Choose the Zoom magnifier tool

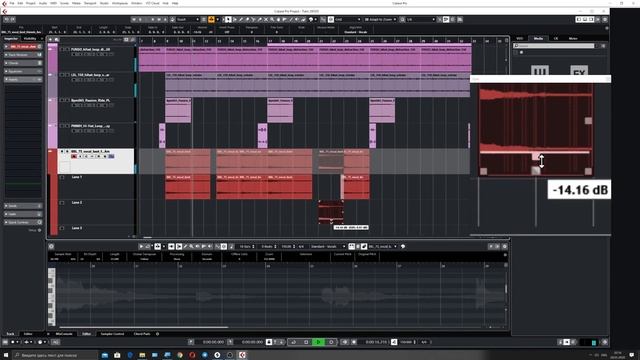[x=272, y=19]
